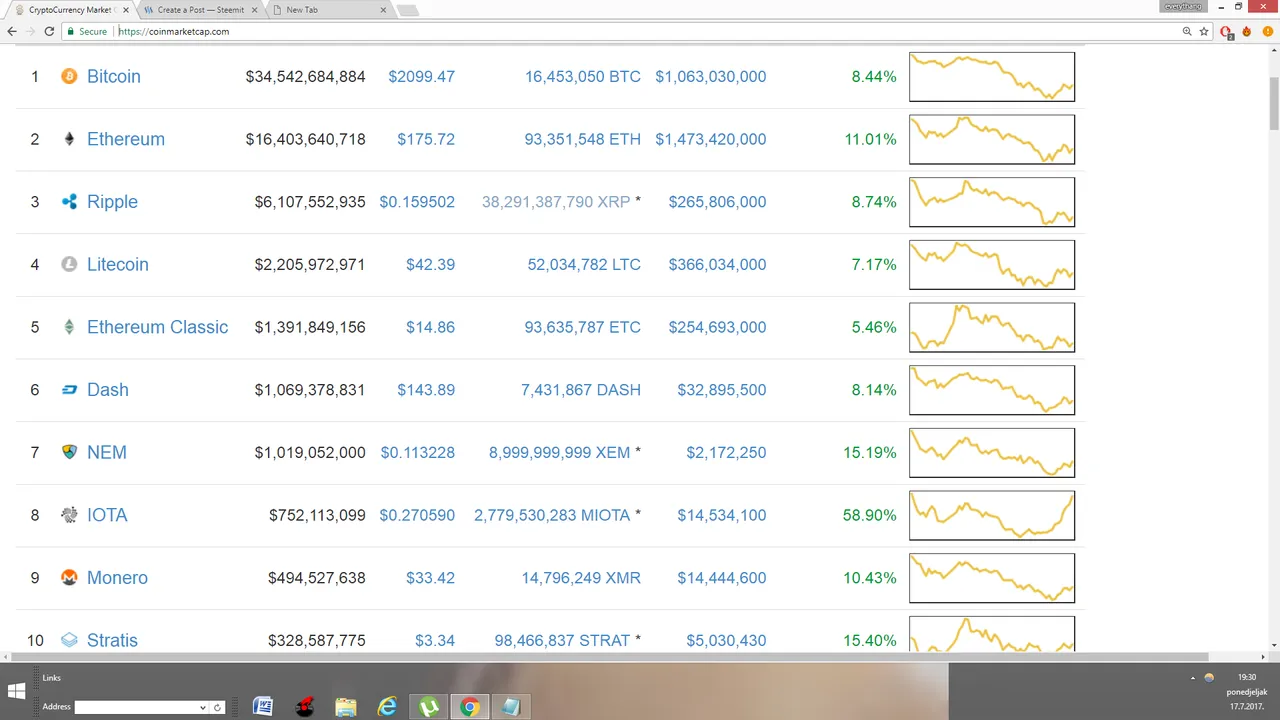Close the New Tab tab
The image size is (1280, 720).
click(x=384, y=10)
